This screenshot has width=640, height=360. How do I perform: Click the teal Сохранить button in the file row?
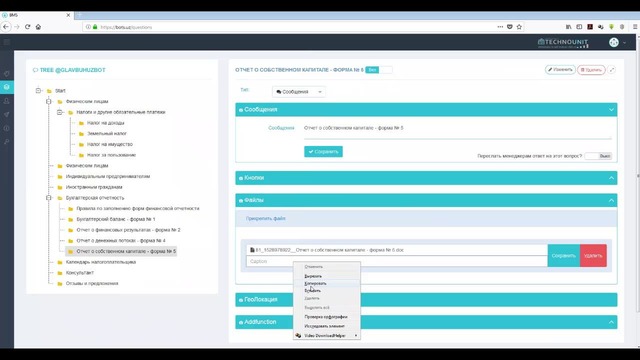click(x=564, y=256)
